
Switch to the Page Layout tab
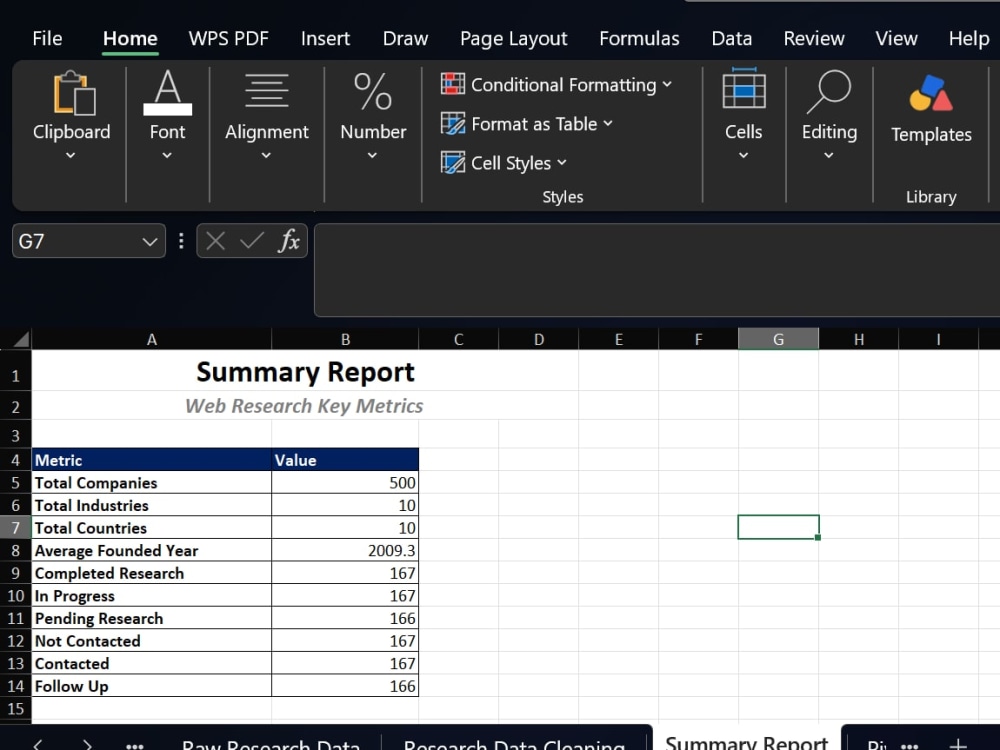point(513,39)
